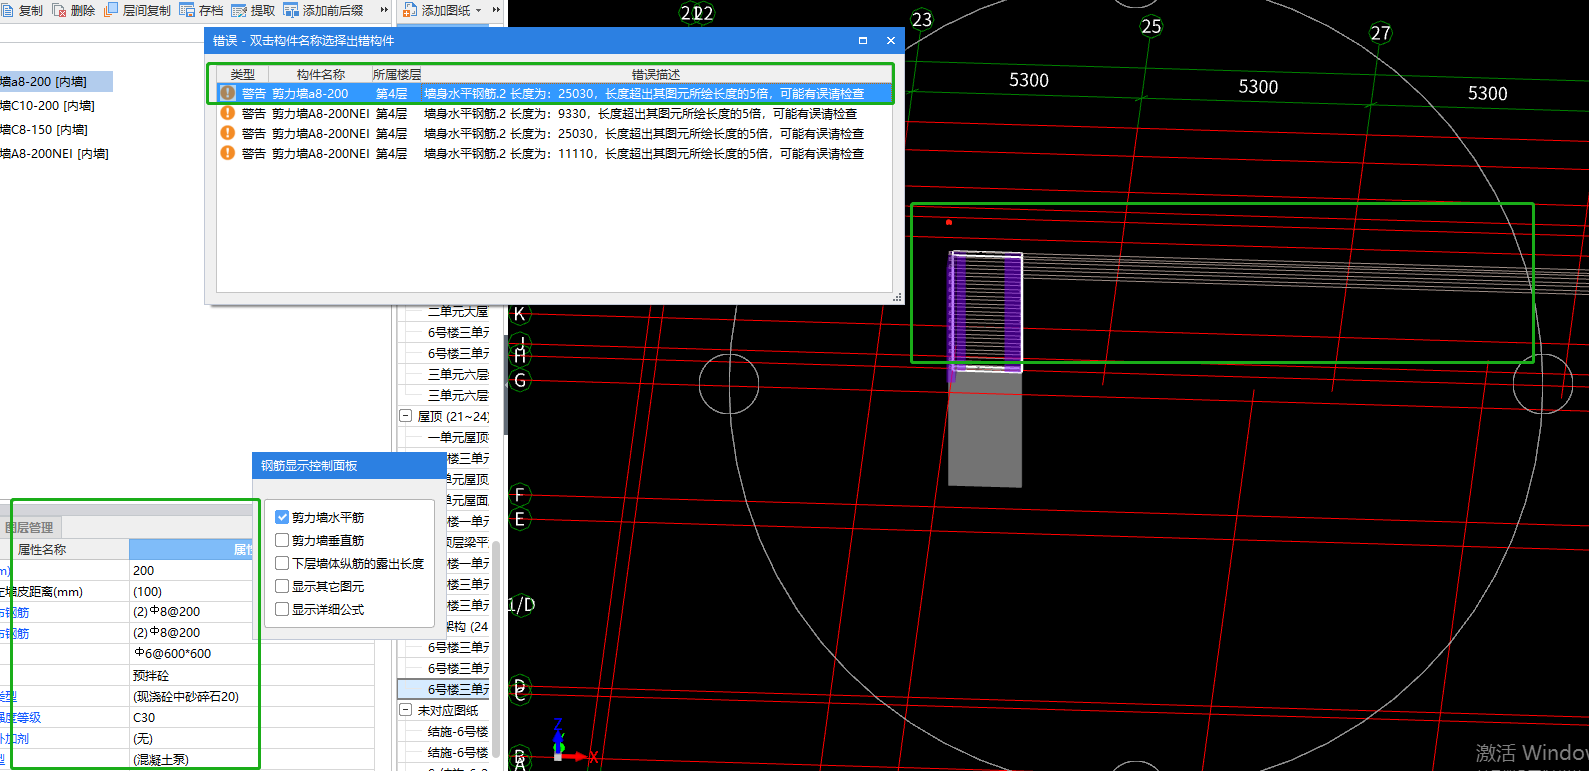Select 墙C8-150 [内墙] in component list
The height and width of the screenshot is (771, 1589).
coord(45,129)
